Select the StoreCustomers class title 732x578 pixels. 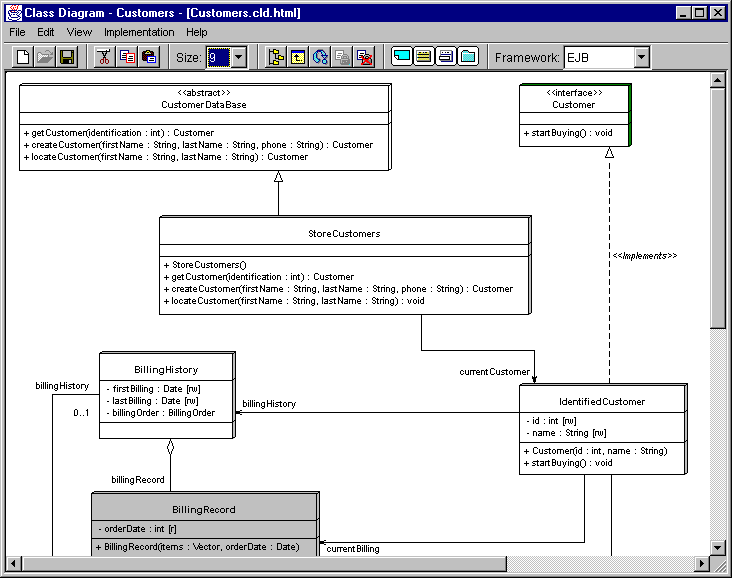pos(344,233)
